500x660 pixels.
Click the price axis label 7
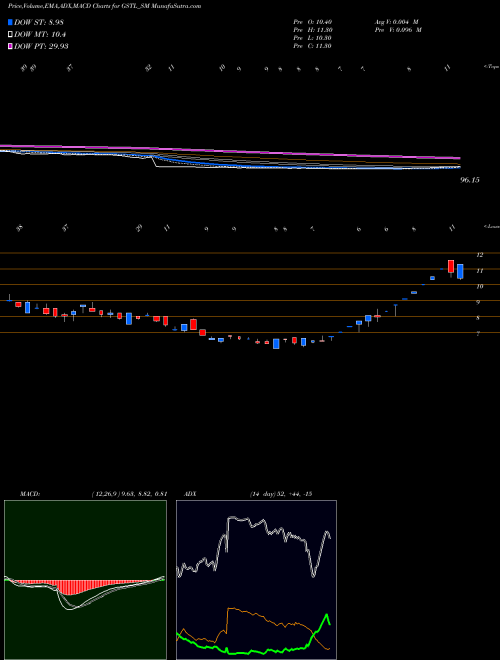(x=478, y=333)
